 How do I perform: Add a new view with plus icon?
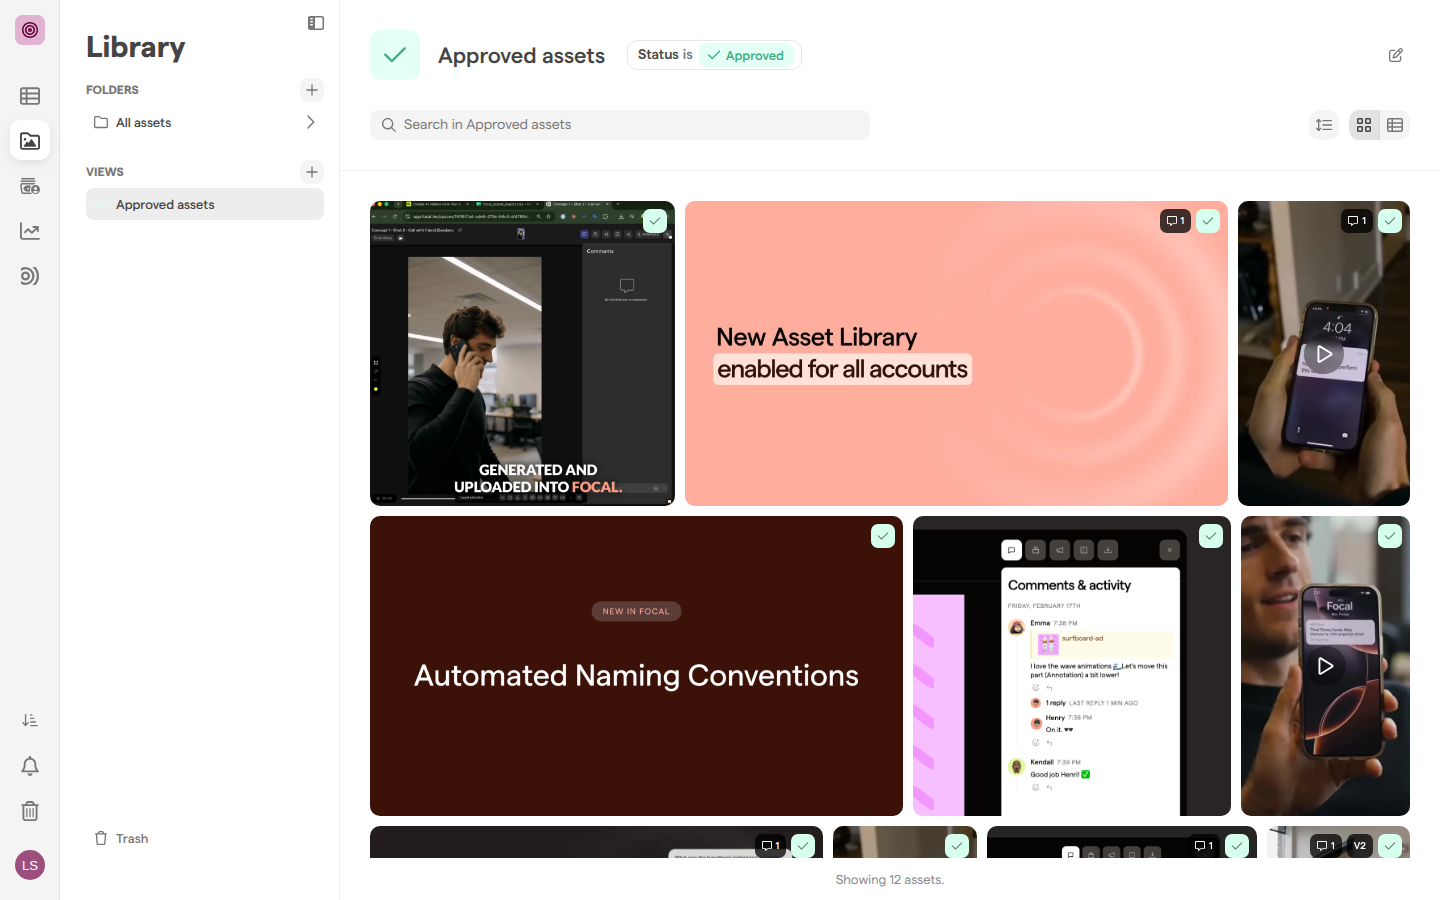tap(312, 172)
